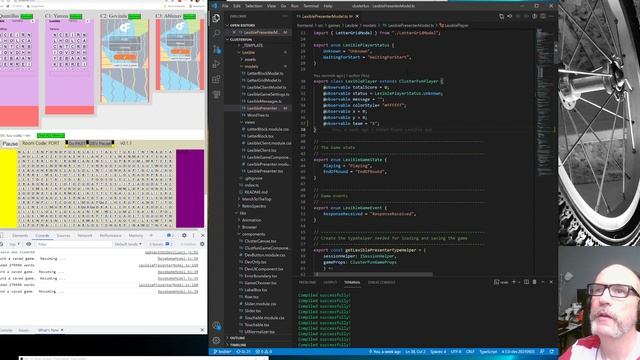This screenshot has width=640, height=360.
Task: Open first BaseGameModel.ts:39 source link
Action: click(x=178, y=259)
